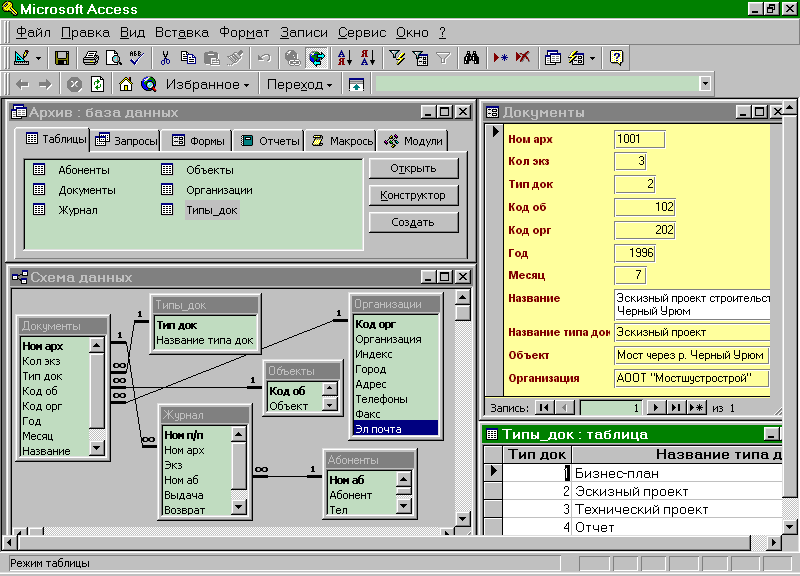
Task: Click the Search the Web icon
Action: click(x=149, y=84)
